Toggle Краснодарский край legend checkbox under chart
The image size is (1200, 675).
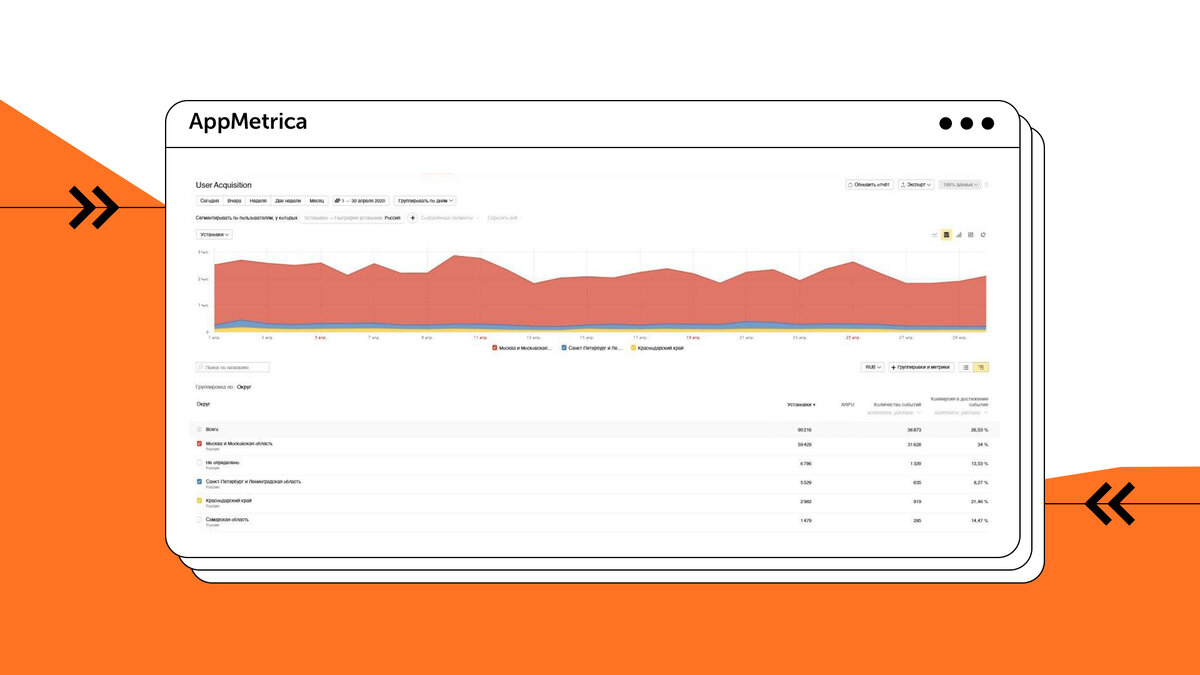[633, 348]
